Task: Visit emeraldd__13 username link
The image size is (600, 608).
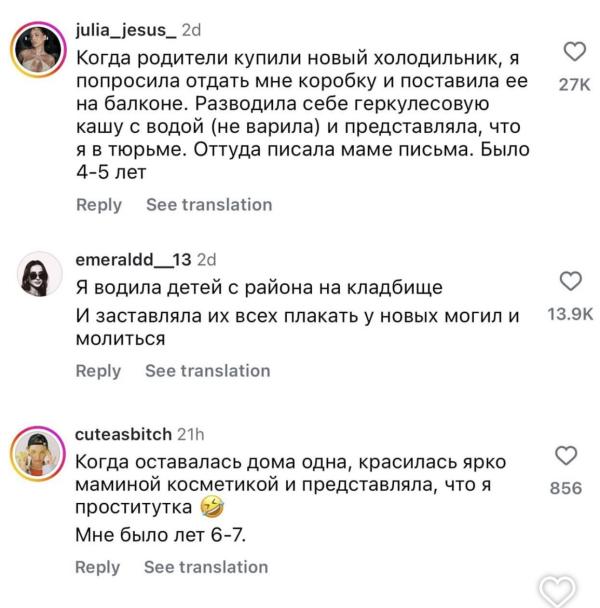Action: coord(133,259)
